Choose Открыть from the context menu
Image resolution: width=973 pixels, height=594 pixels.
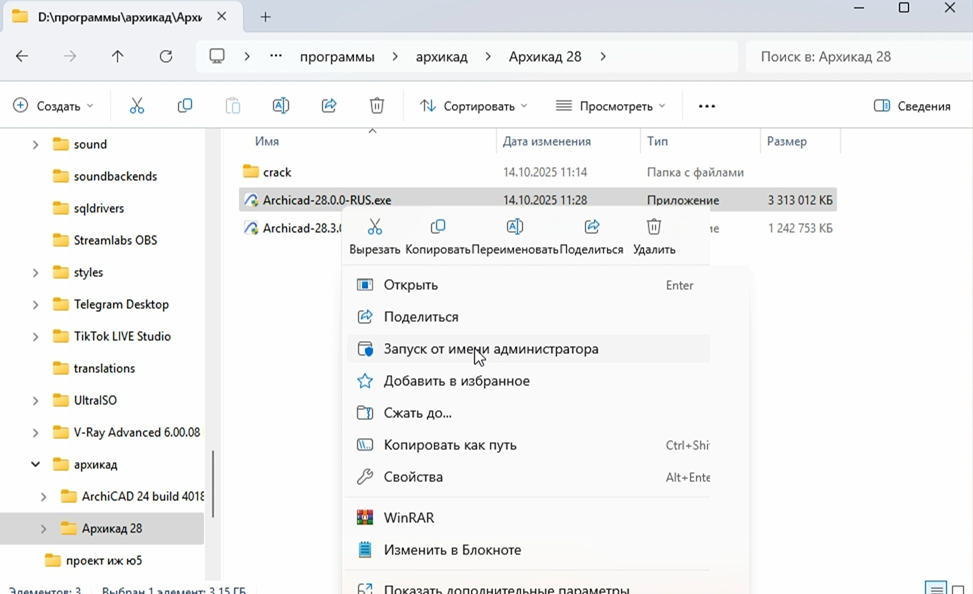click(528, 285)
